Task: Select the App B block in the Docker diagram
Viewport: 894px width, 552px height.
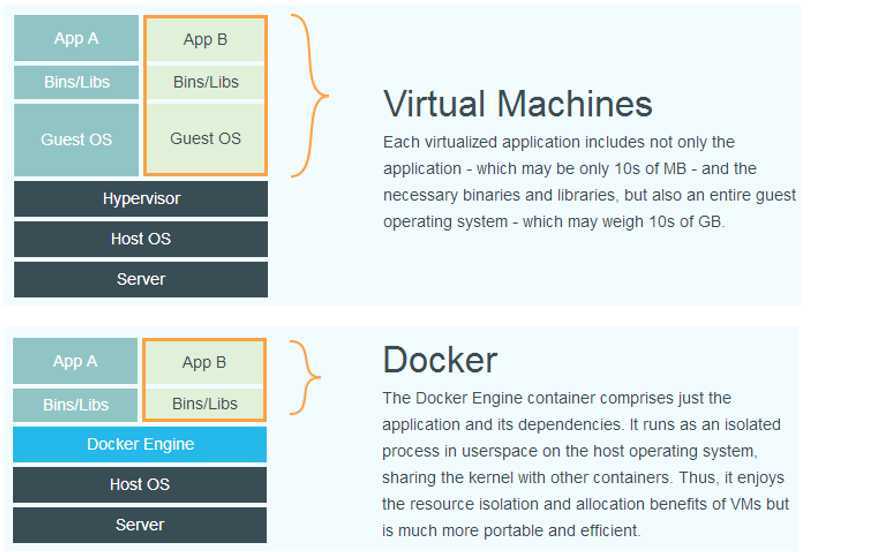Action: pyautogui.click(x=204, y=362)
